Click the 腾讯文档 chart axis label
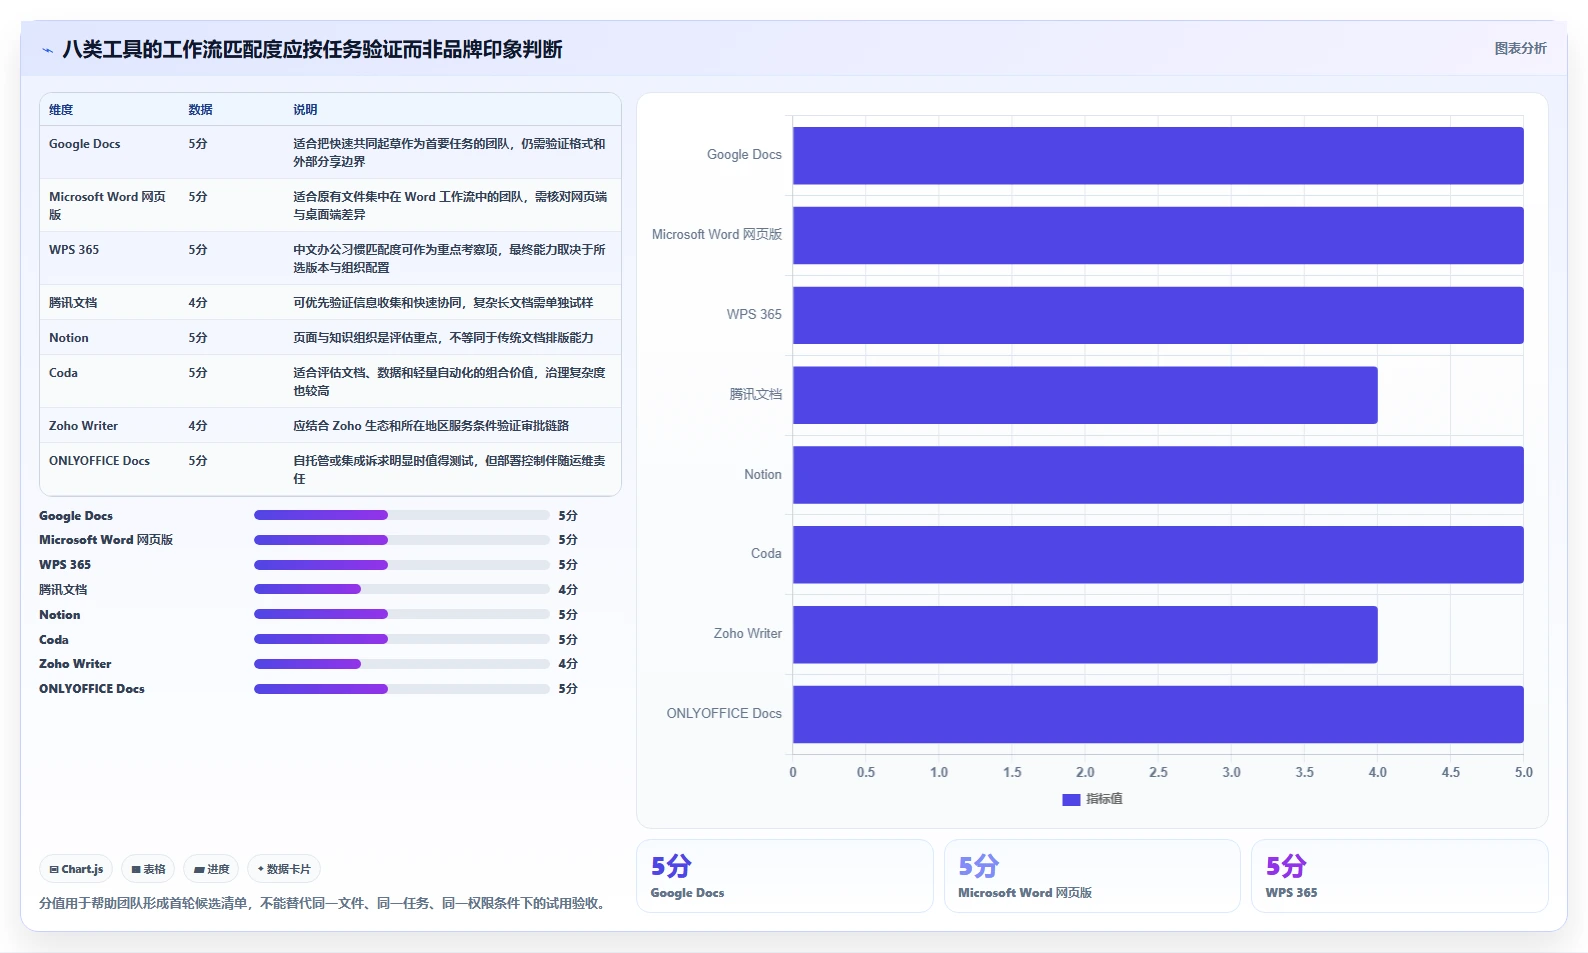Image resolution: width=1588 pixels, height=953 pixels. [x=755, y=395]
